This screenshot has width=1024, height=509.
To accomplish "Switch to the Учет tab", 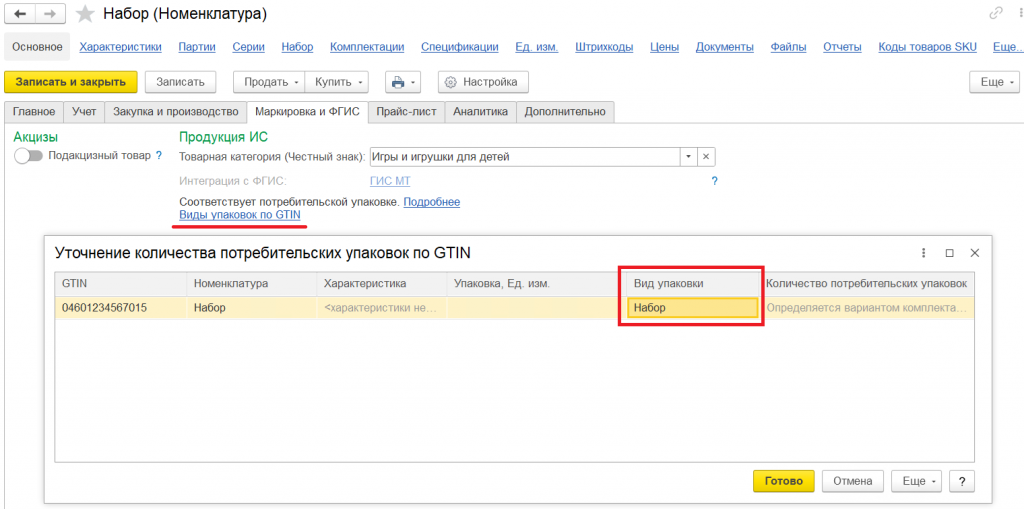I will (84, 112).
